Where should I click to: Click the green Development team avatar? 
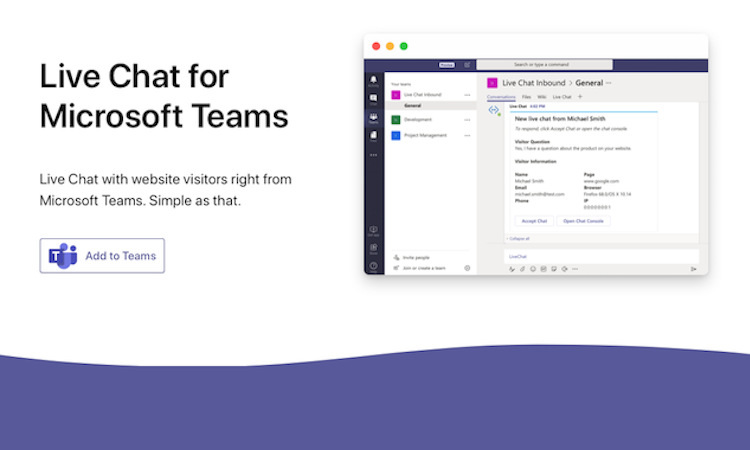[396, 120]
